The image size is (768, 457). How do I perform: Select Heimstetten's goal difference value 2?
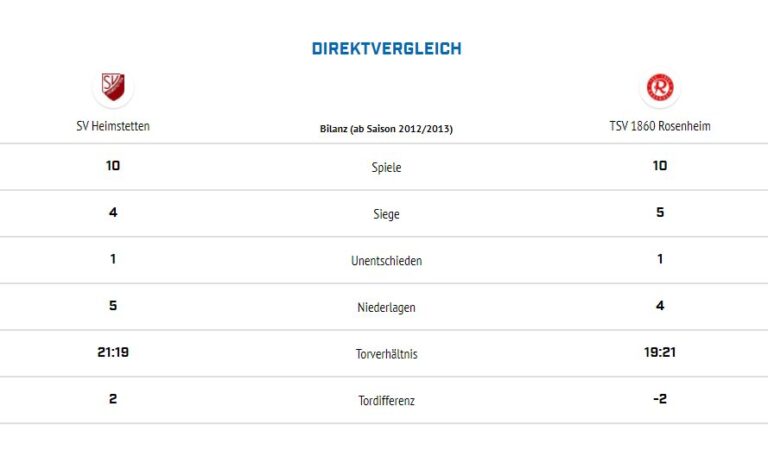113,399
